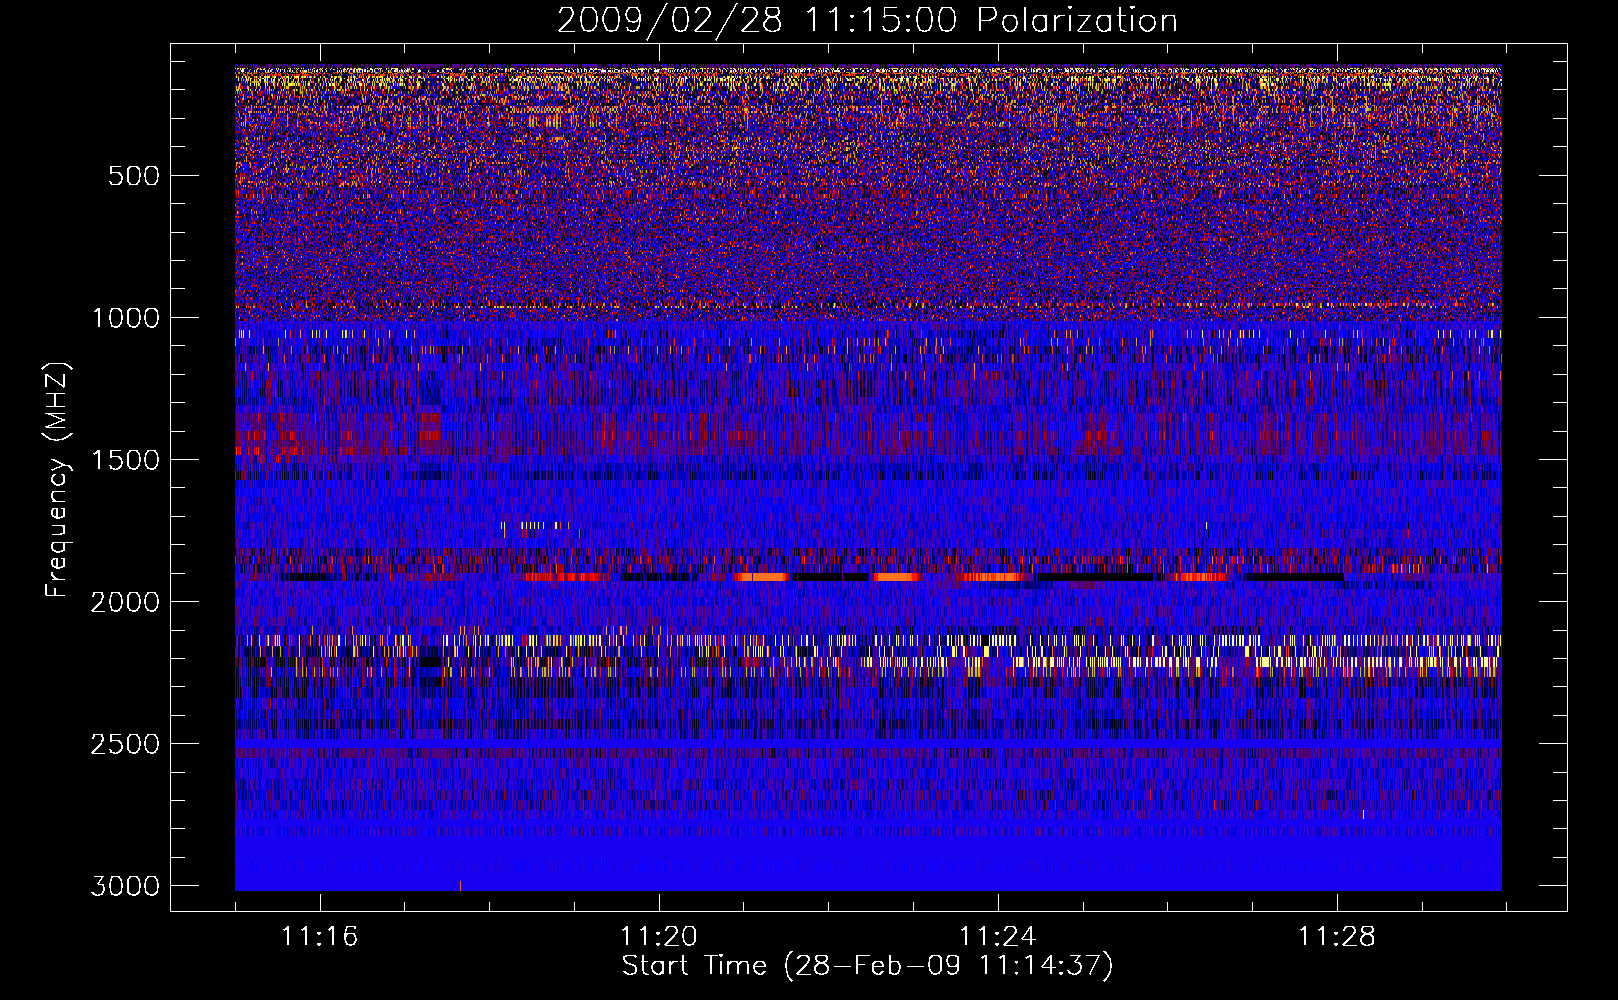Click the 3000 frequency tick label
This screenshot has width=1618, height=1000.
[x=125, y=886]
